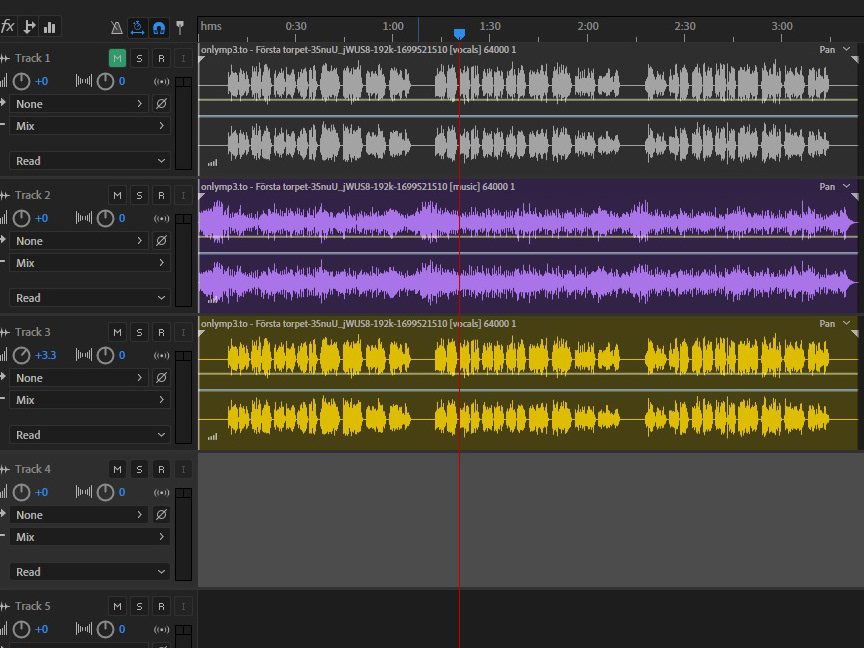Mute Track 3
The height and width of the screenshot is (648, 864).
117,332
